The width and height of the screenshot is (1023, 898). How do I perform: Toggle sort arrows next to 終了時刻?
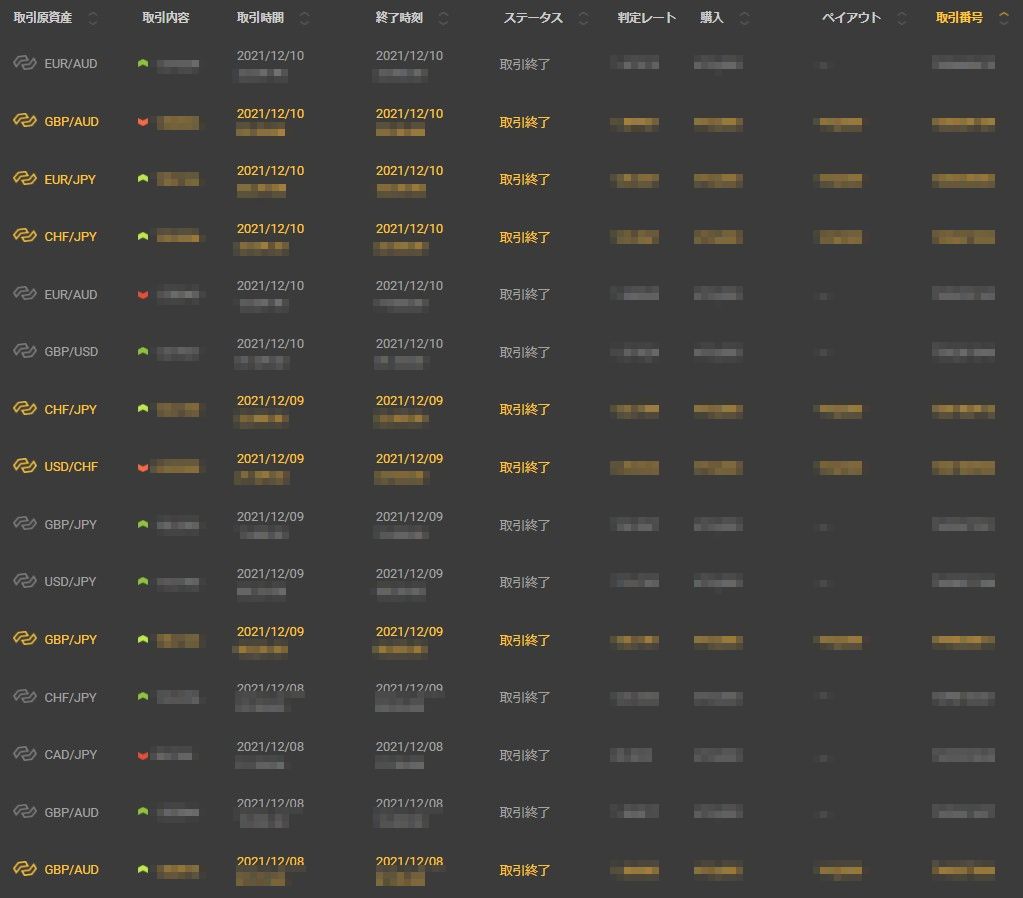(x=443, y=19)
